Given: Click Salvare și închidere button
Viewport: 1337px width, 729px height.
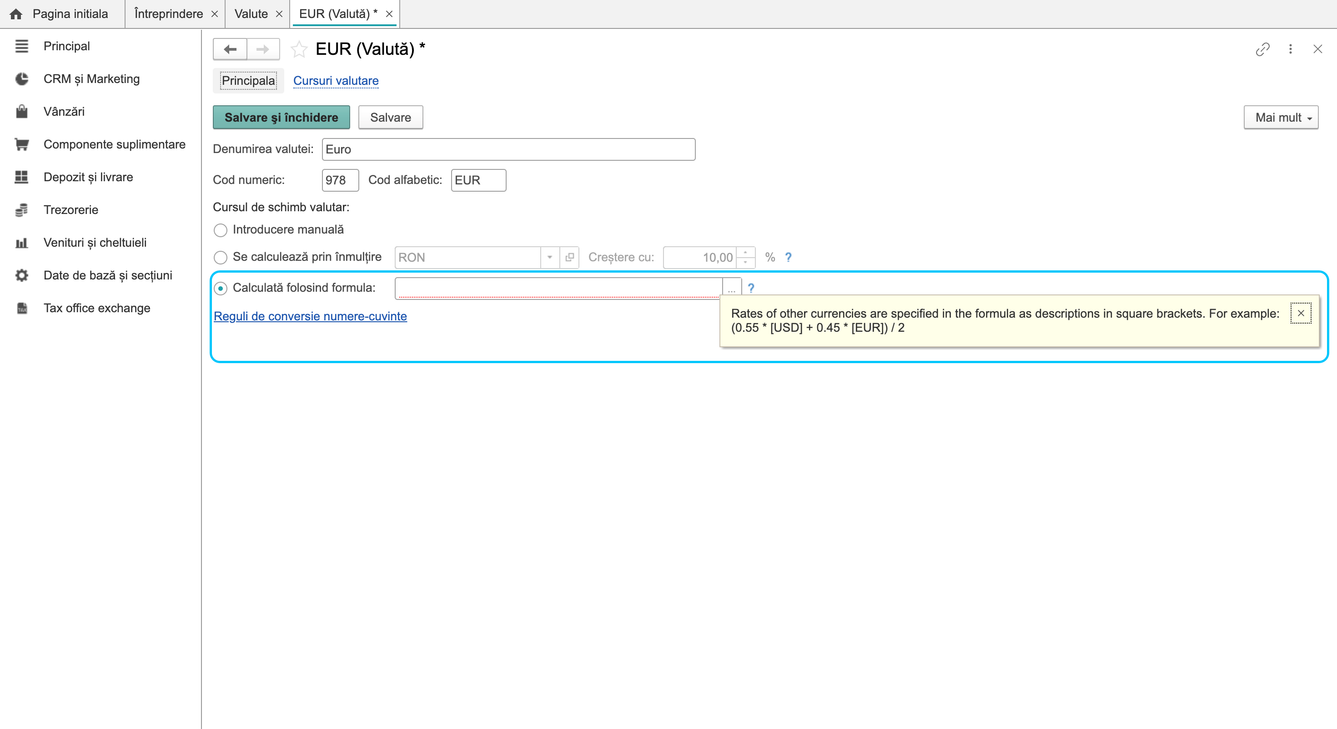Looking at the screenshot, I should [x=281, y=118].
